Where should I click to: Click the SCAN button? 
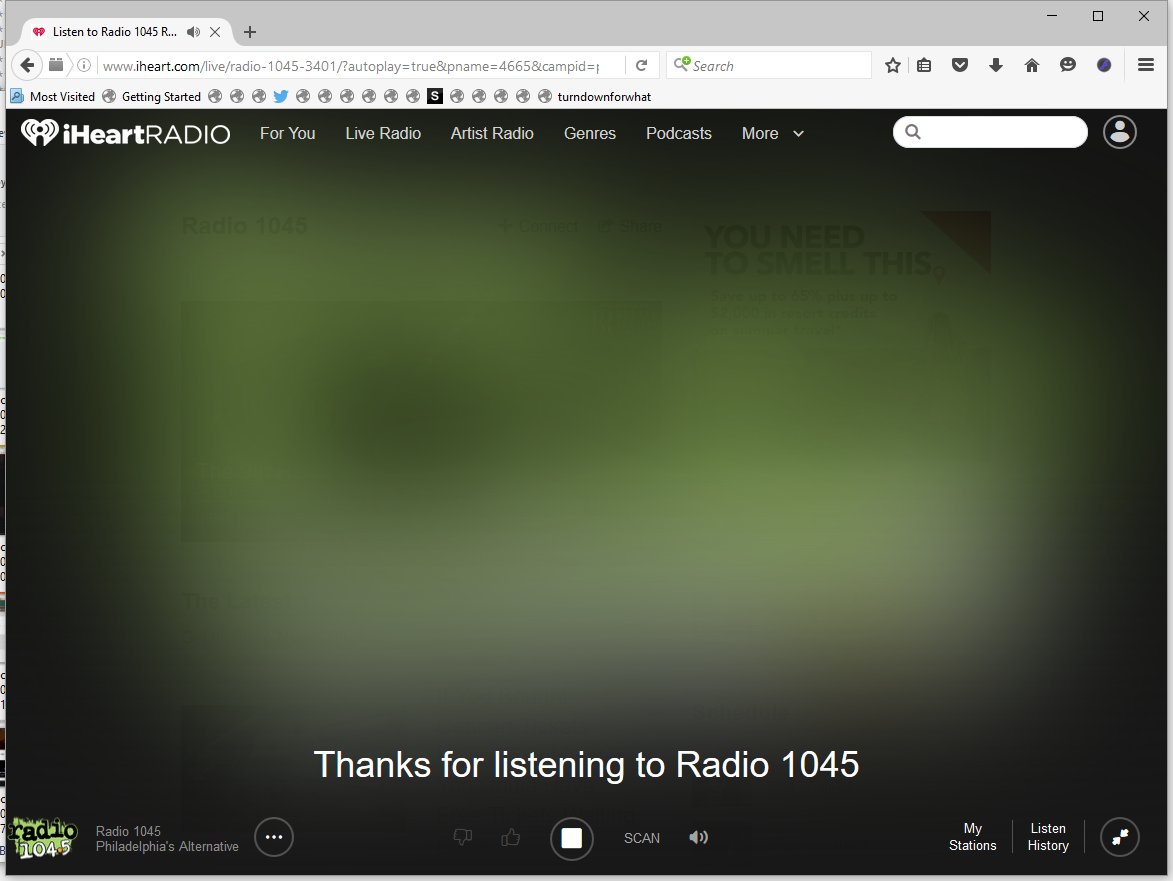click(x=642, y=838)
